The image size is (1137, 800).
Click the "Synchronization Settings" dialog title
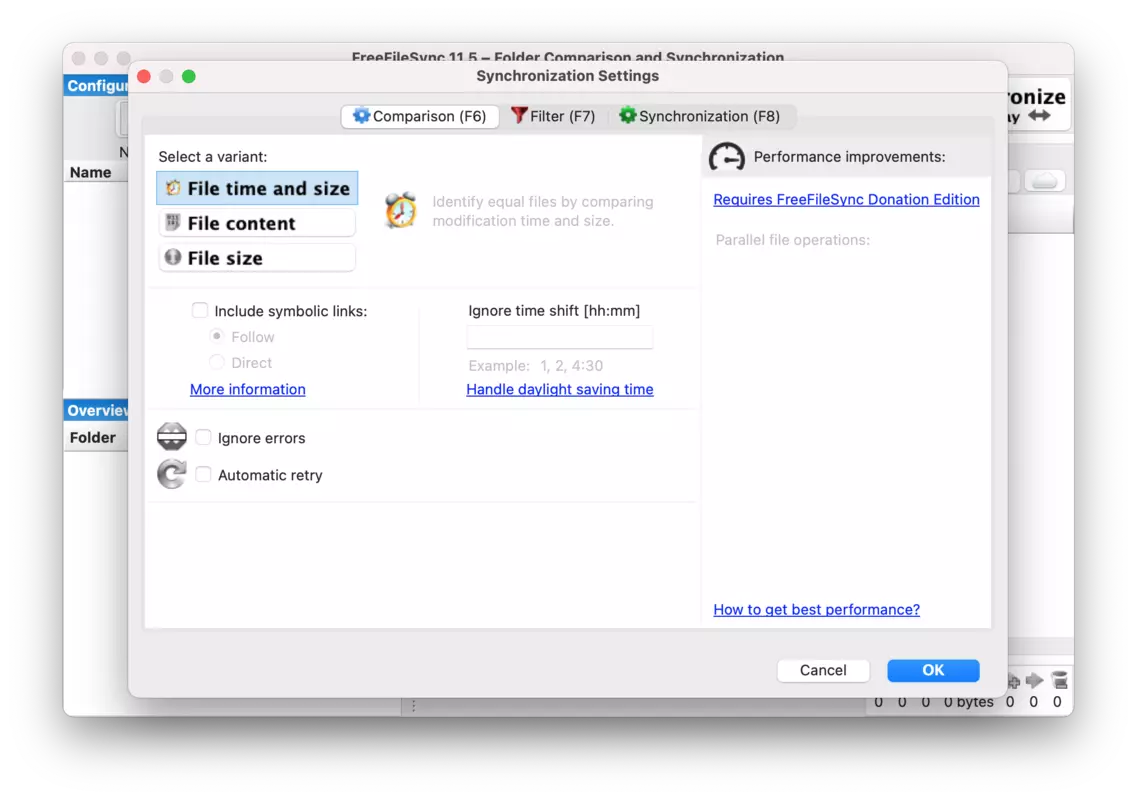(568, 75)
